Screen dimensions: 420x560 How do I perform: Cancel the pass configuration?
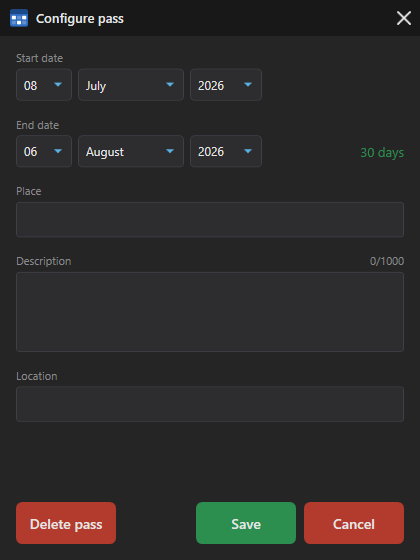coord(354,523)
